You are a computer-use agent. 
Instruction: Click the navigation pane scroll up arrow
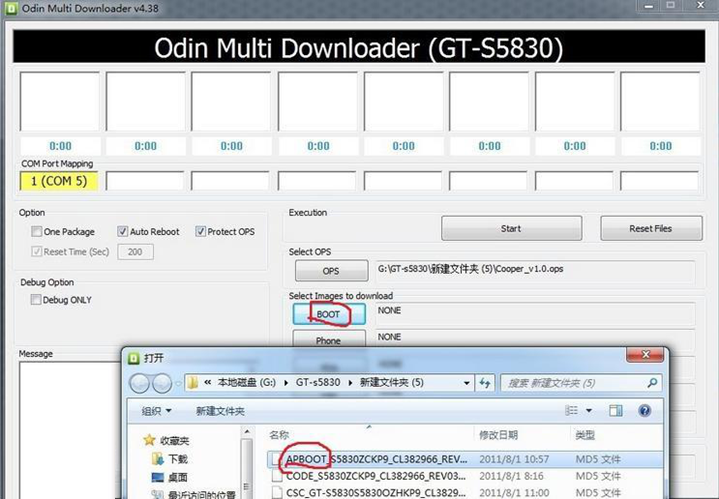pos(247,432)
